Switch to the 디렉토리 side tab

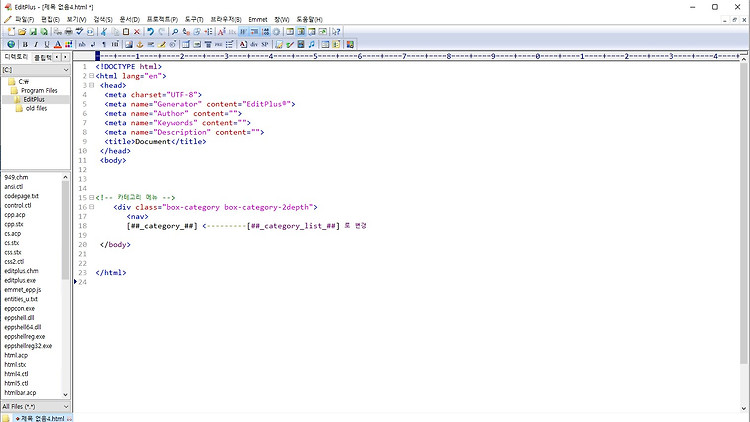[x=16, y=57]
